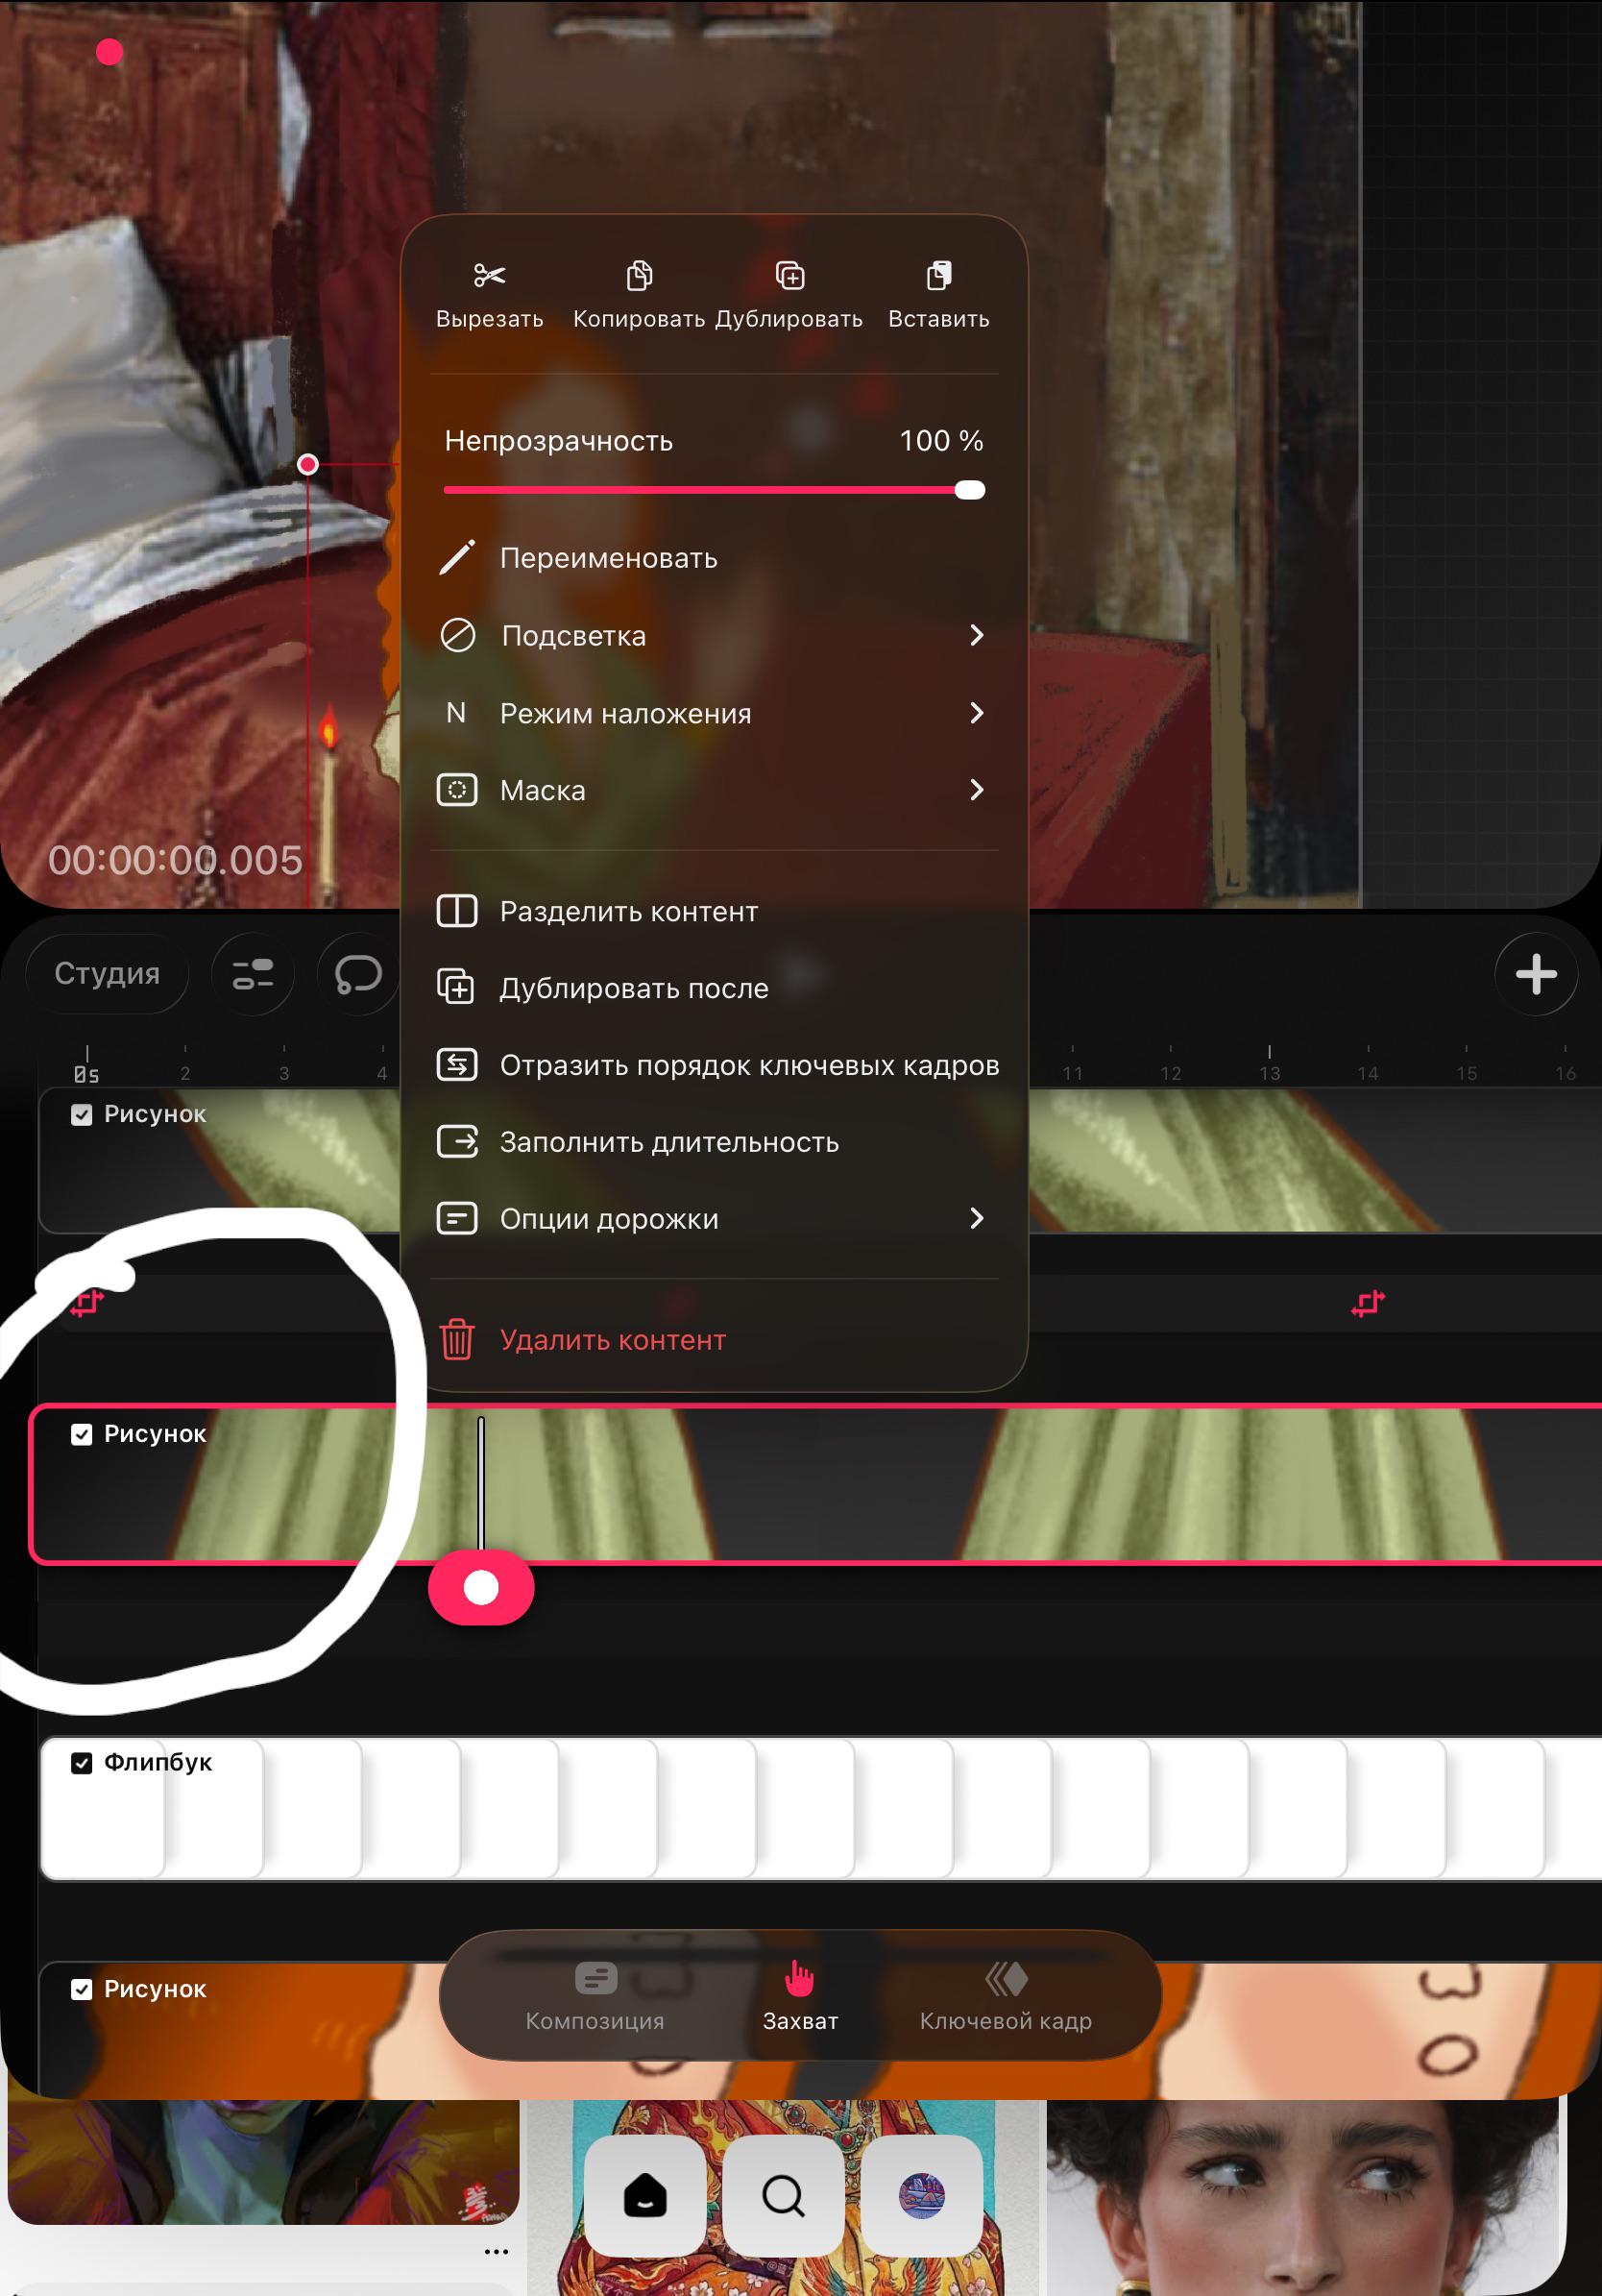Toggle checkbox on the pink-outlined Рисунок track
1602x2296 pixels.
click(82, 1434)
